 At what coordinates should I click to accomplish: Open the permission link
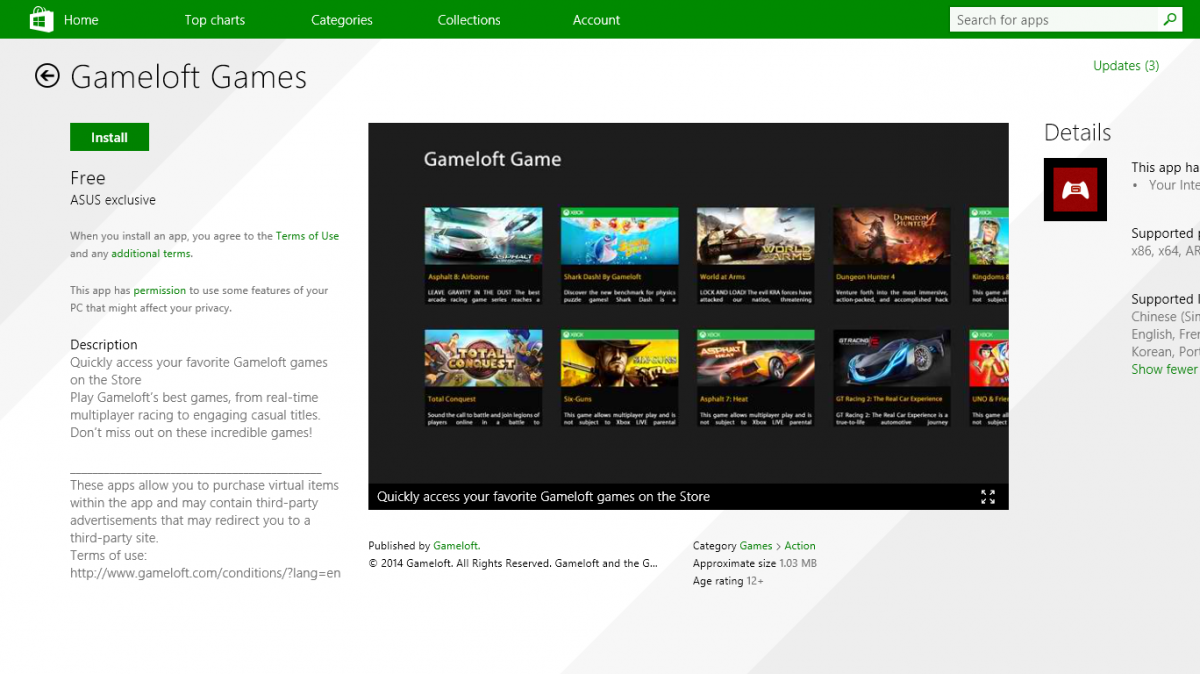point(160,290)
